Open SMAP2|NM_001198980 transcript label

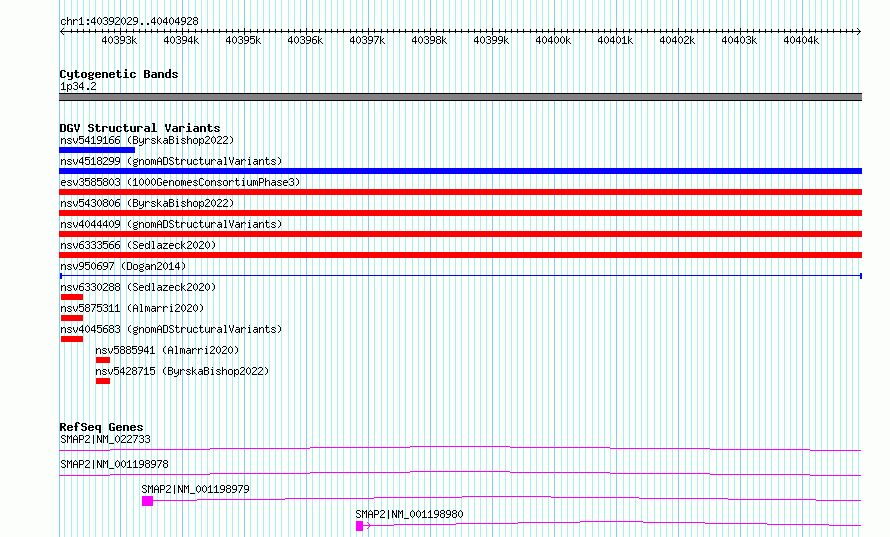[409, 514]
